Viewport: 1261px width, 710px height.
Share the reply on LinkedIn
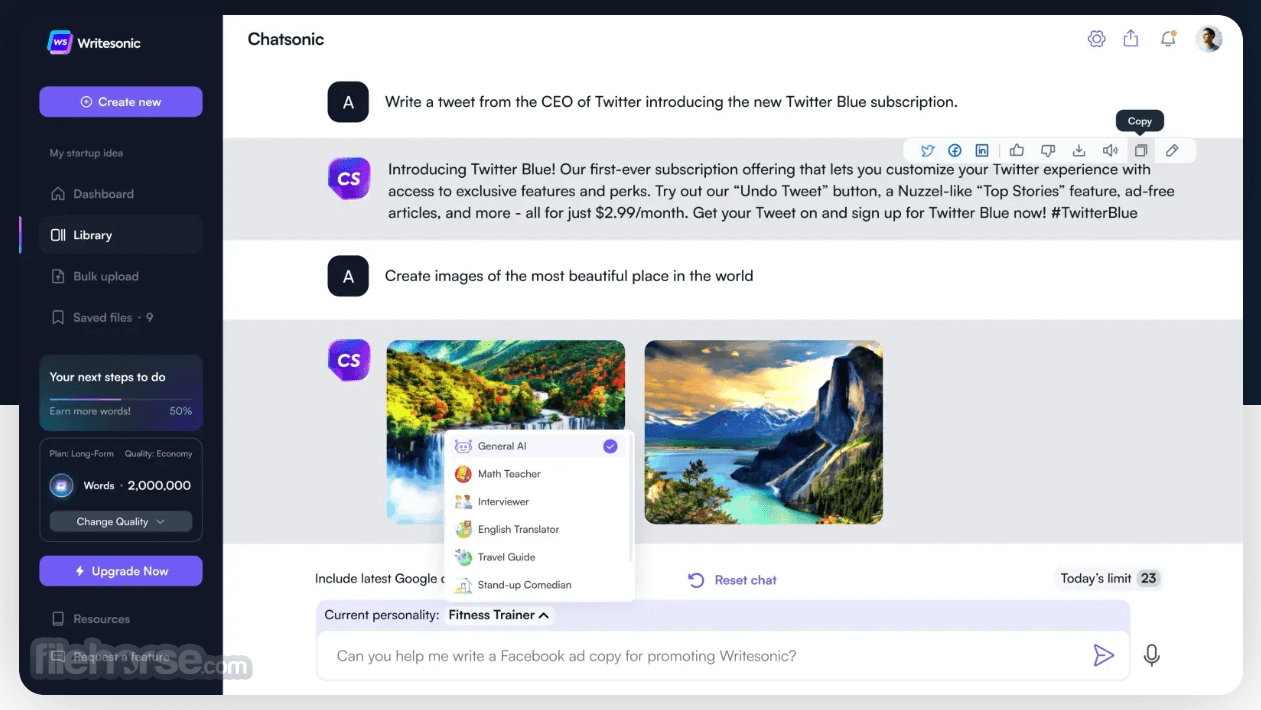982,151
